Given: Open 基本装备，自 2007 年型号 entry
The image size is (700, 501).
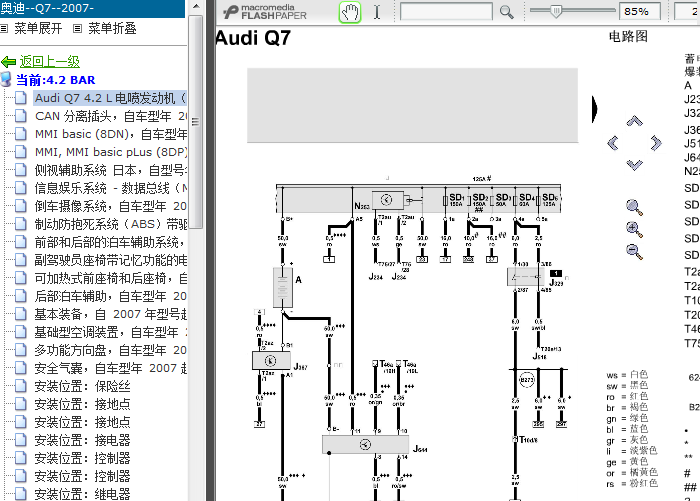Looking at the screenshot, I should tap(111, 314).
